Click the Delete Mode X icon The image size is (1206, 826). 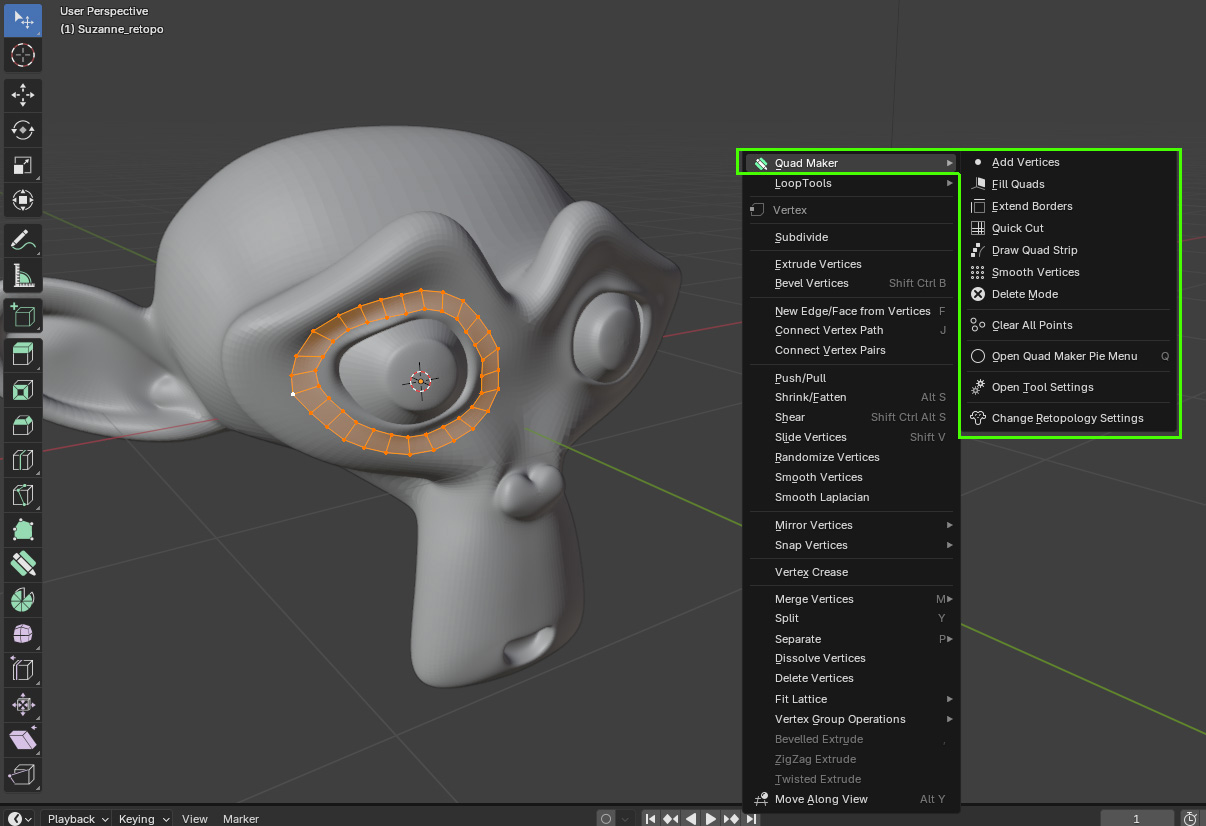point(978,294)
